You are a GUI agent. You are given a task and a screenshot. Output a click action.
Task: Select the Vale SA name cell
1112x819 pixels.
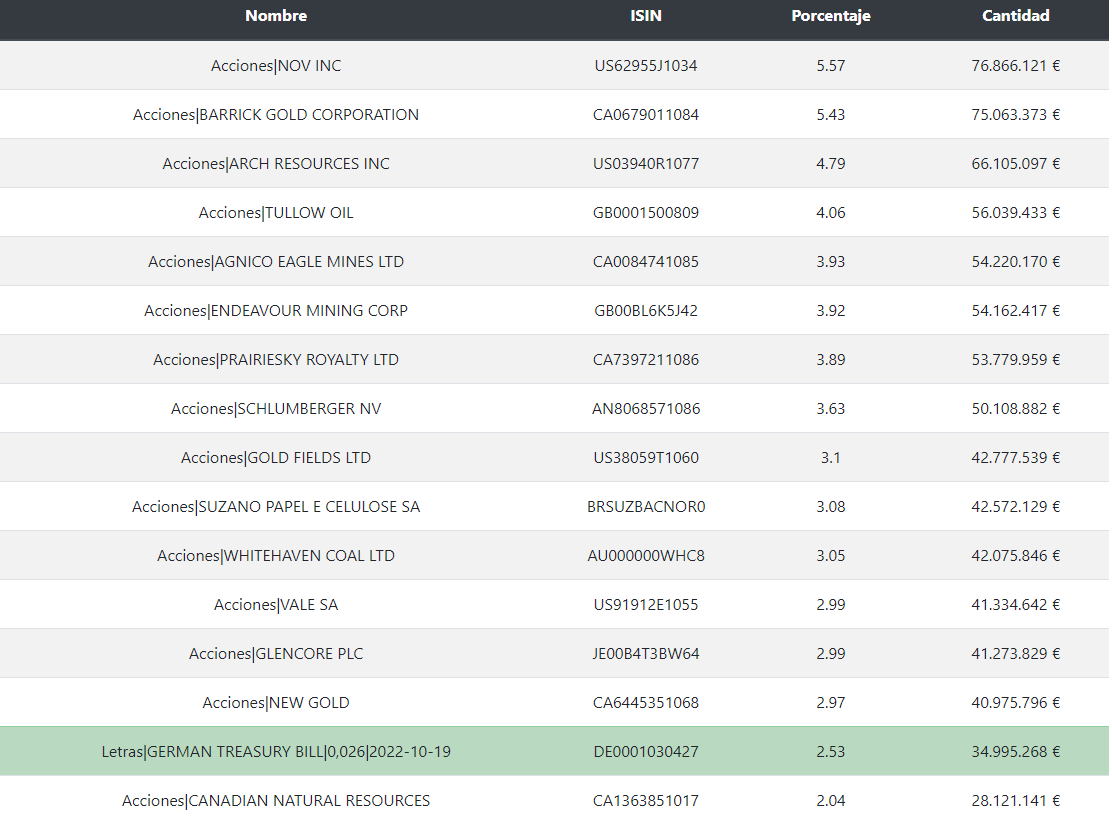tap(276, 605)
